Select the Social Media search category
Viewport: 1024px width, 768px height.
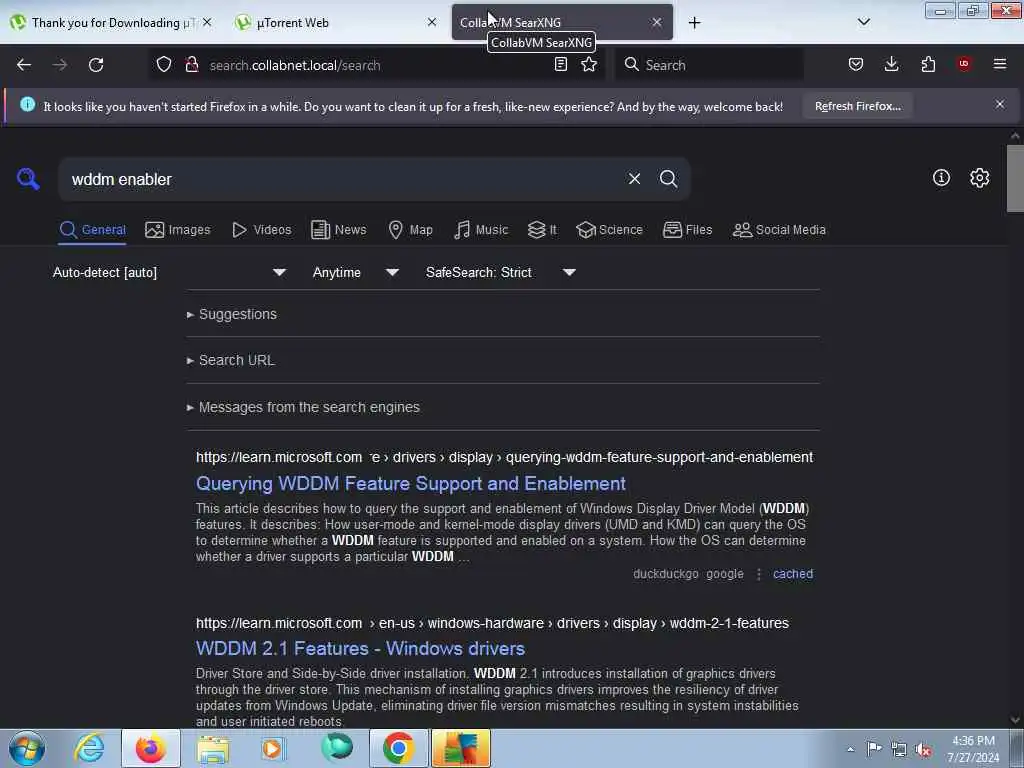[x=779, y=230]
